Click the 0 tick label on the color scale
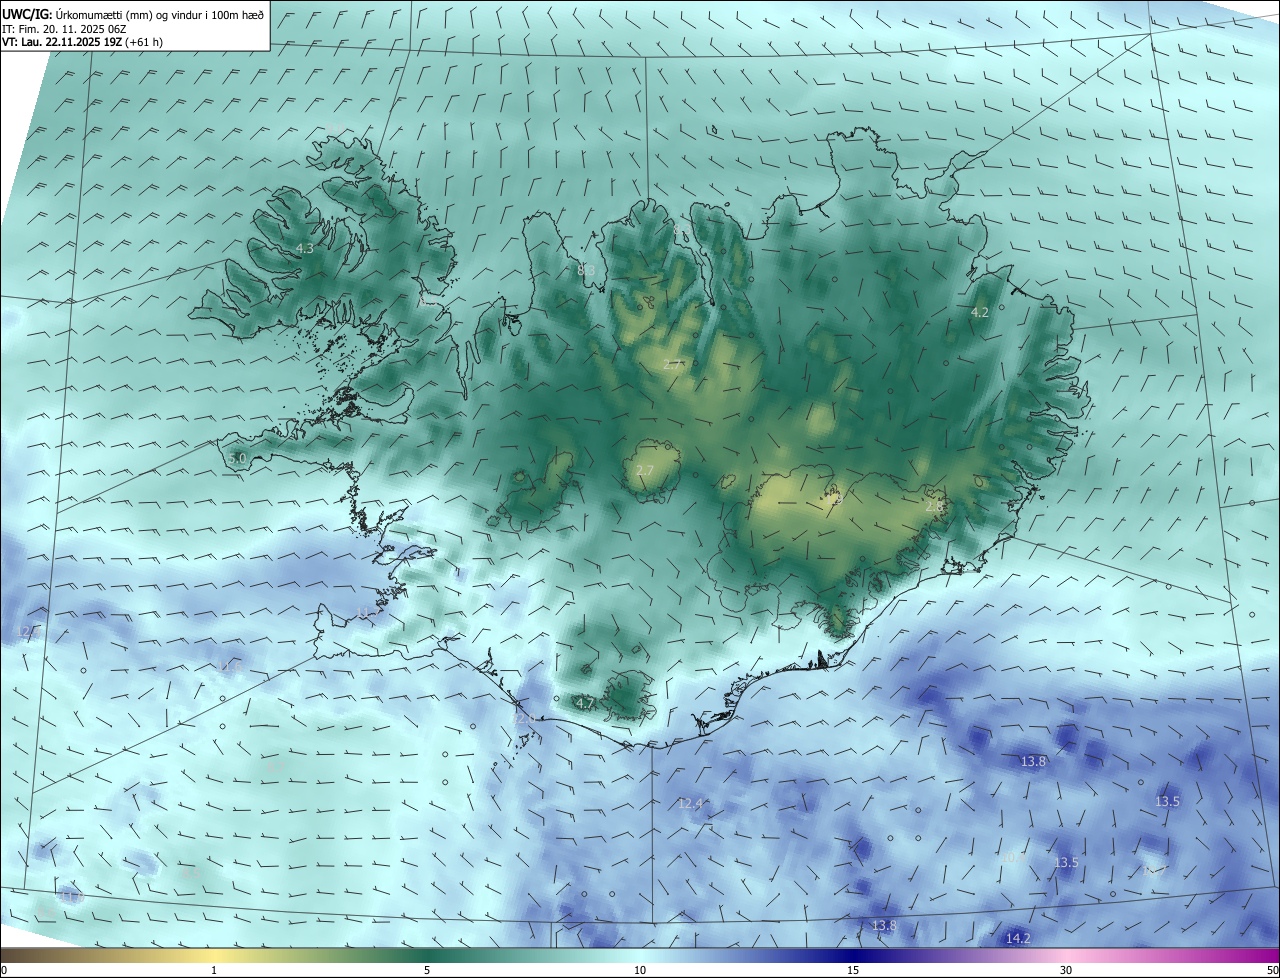The width and height of the screenshot is (1280, 978). pos(4,970)
